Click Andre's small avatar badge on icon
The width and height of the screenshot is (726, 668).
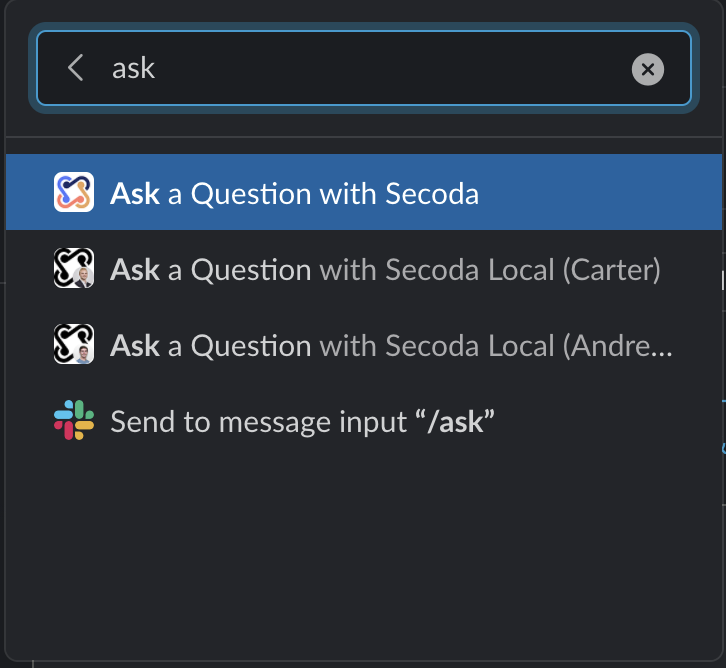click(85, 356)
